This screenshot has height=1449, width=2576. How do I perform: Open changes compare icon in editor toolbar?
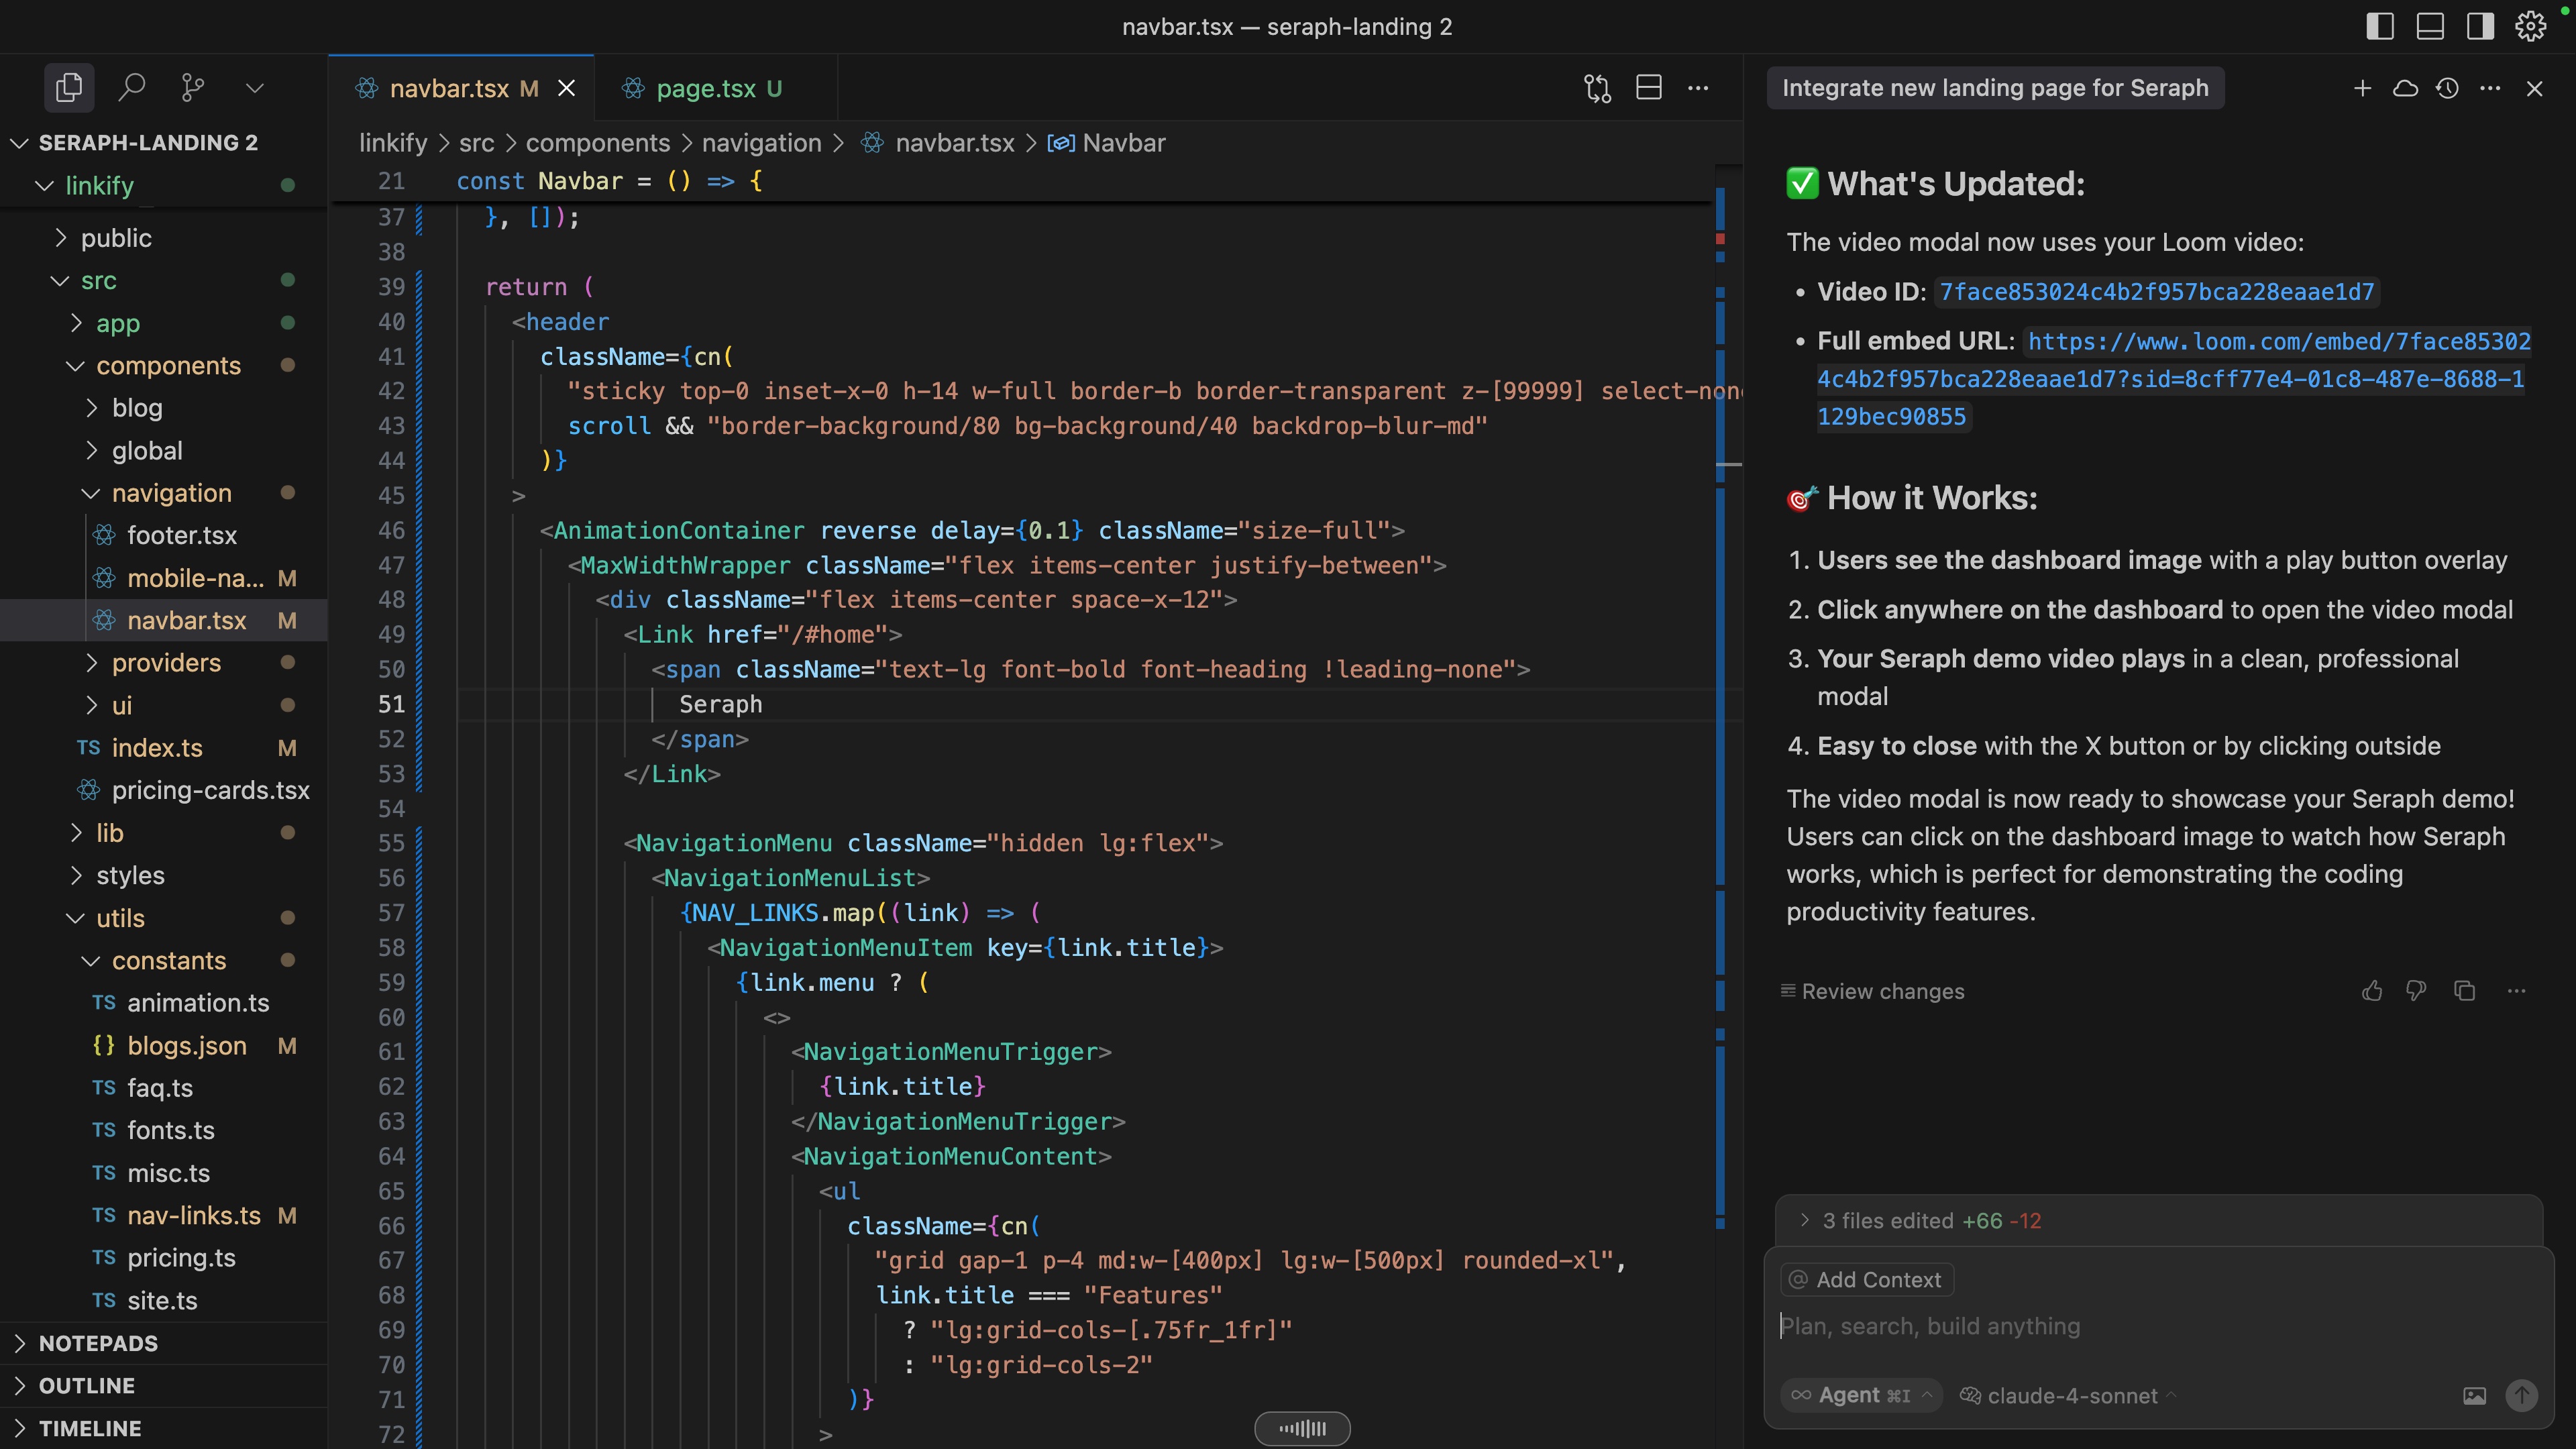(1598, 88)
